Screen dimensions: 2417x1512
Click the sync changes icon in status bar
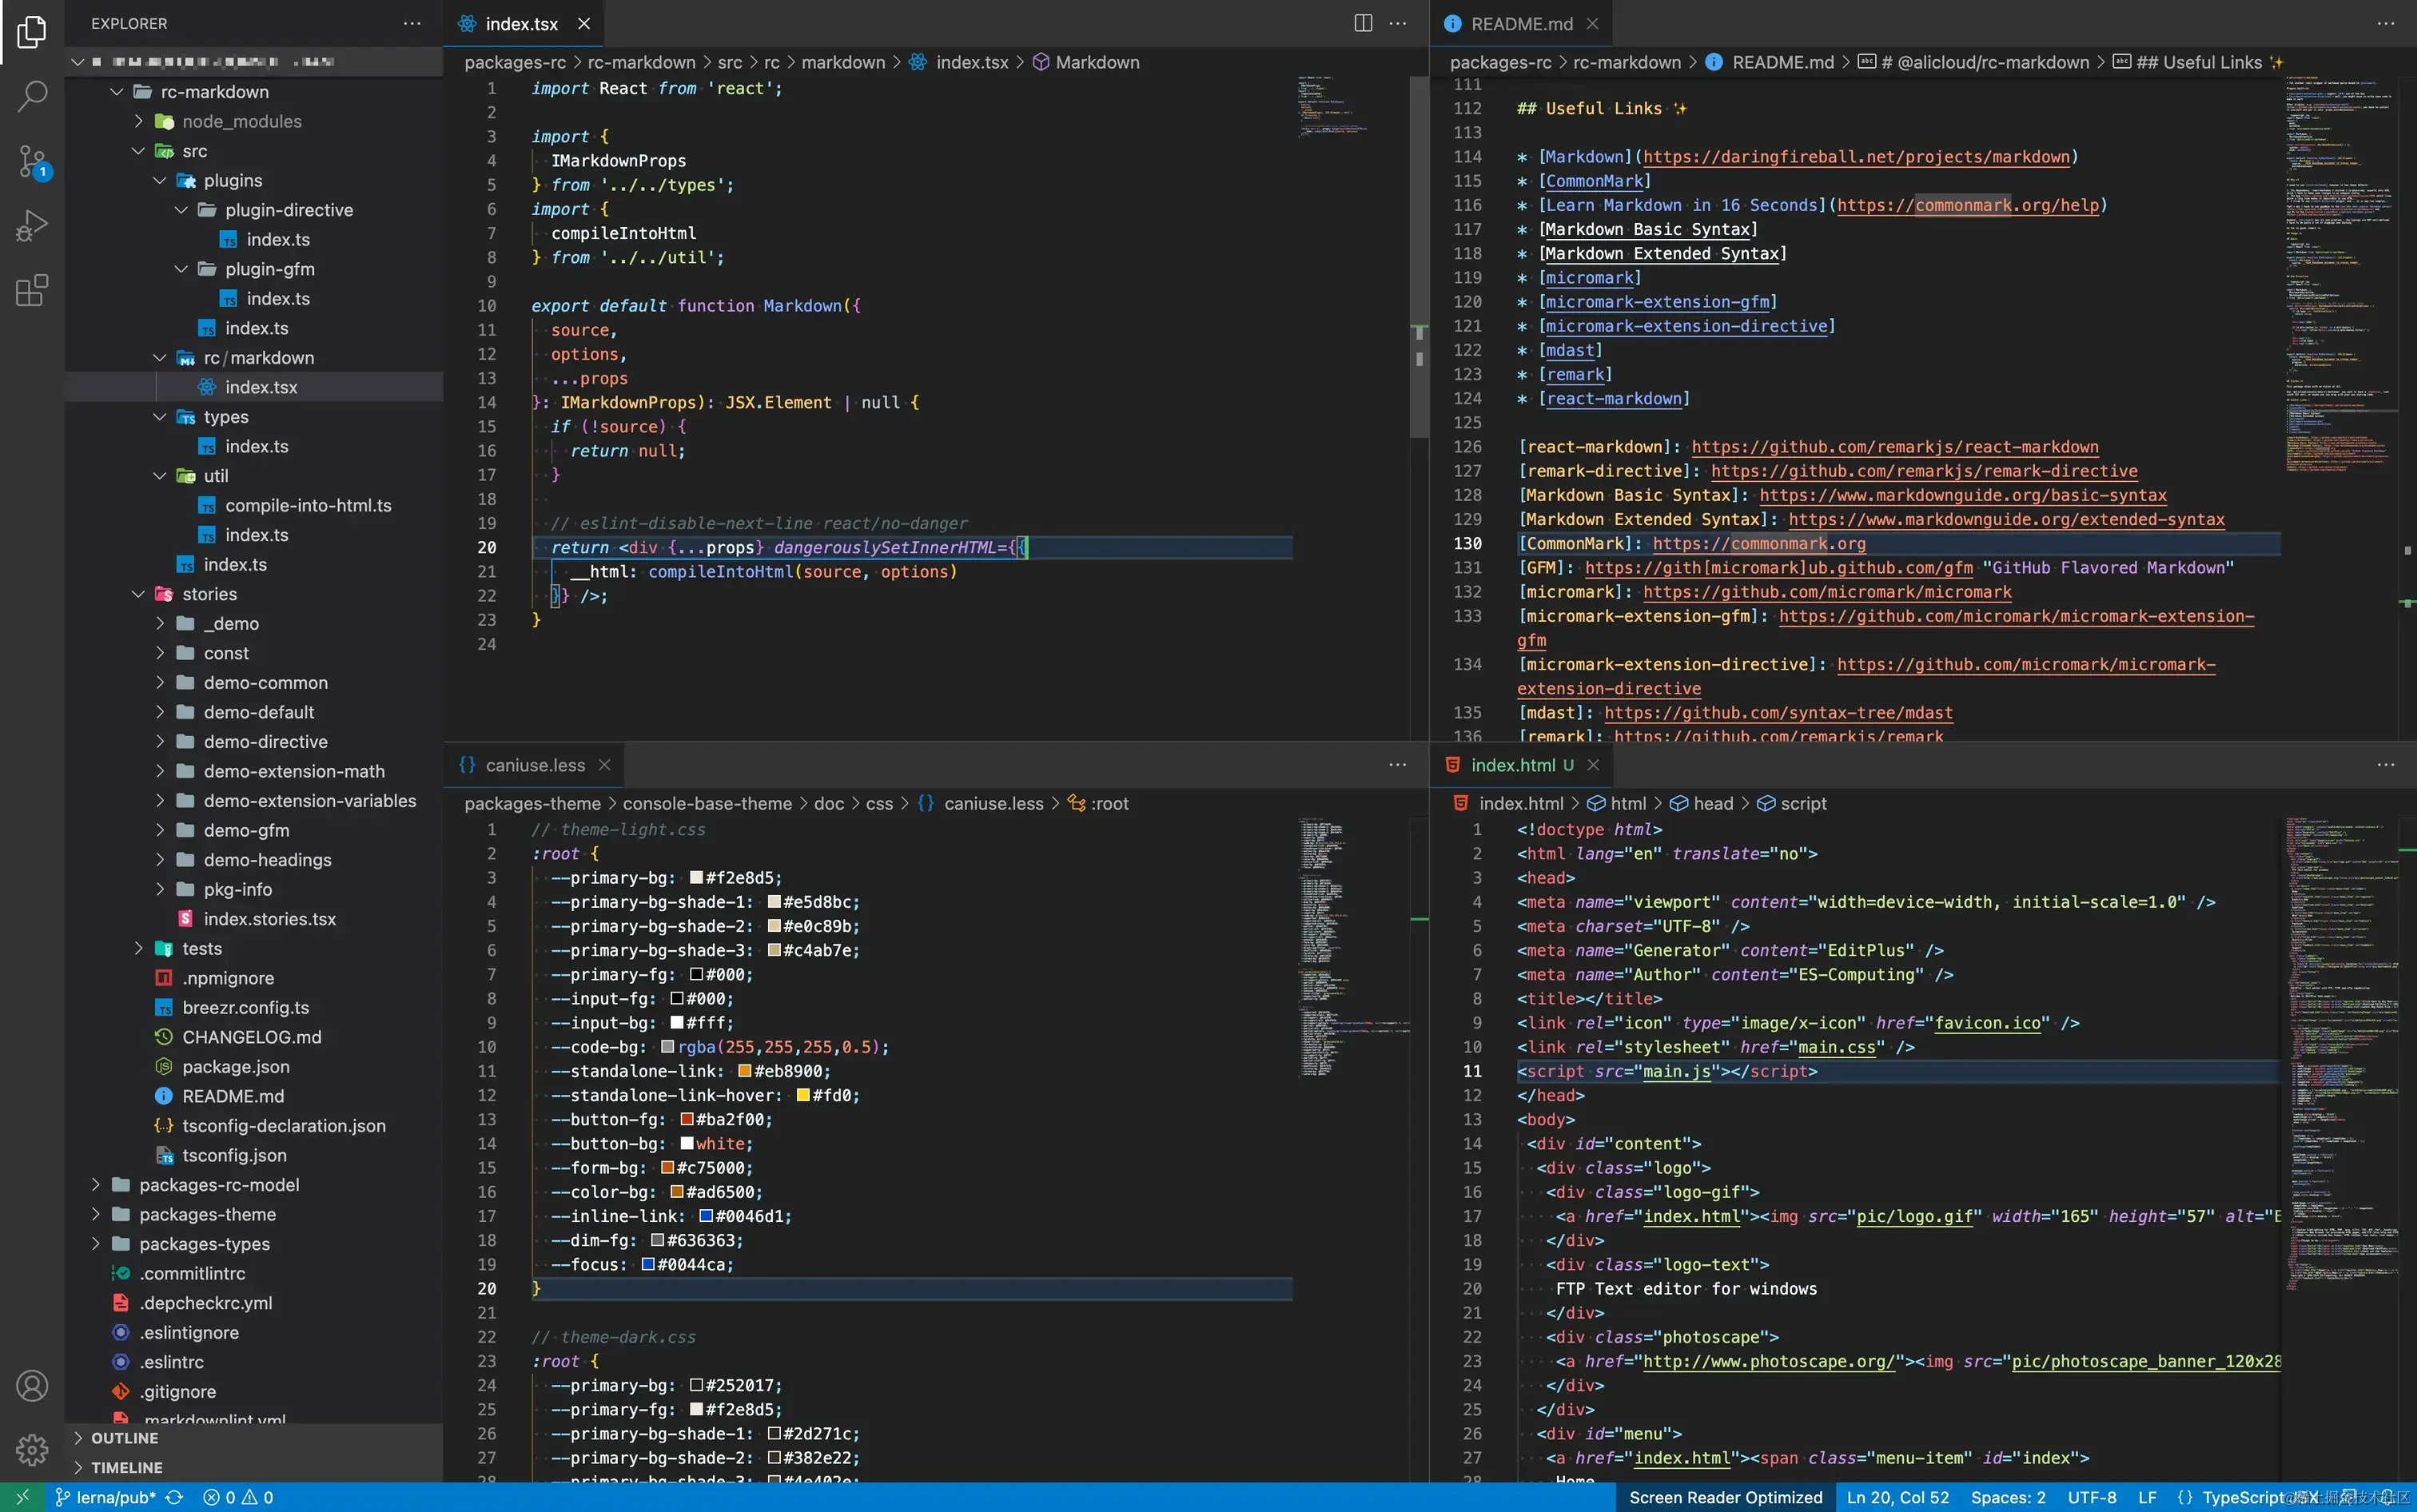tap(174, 1497)
